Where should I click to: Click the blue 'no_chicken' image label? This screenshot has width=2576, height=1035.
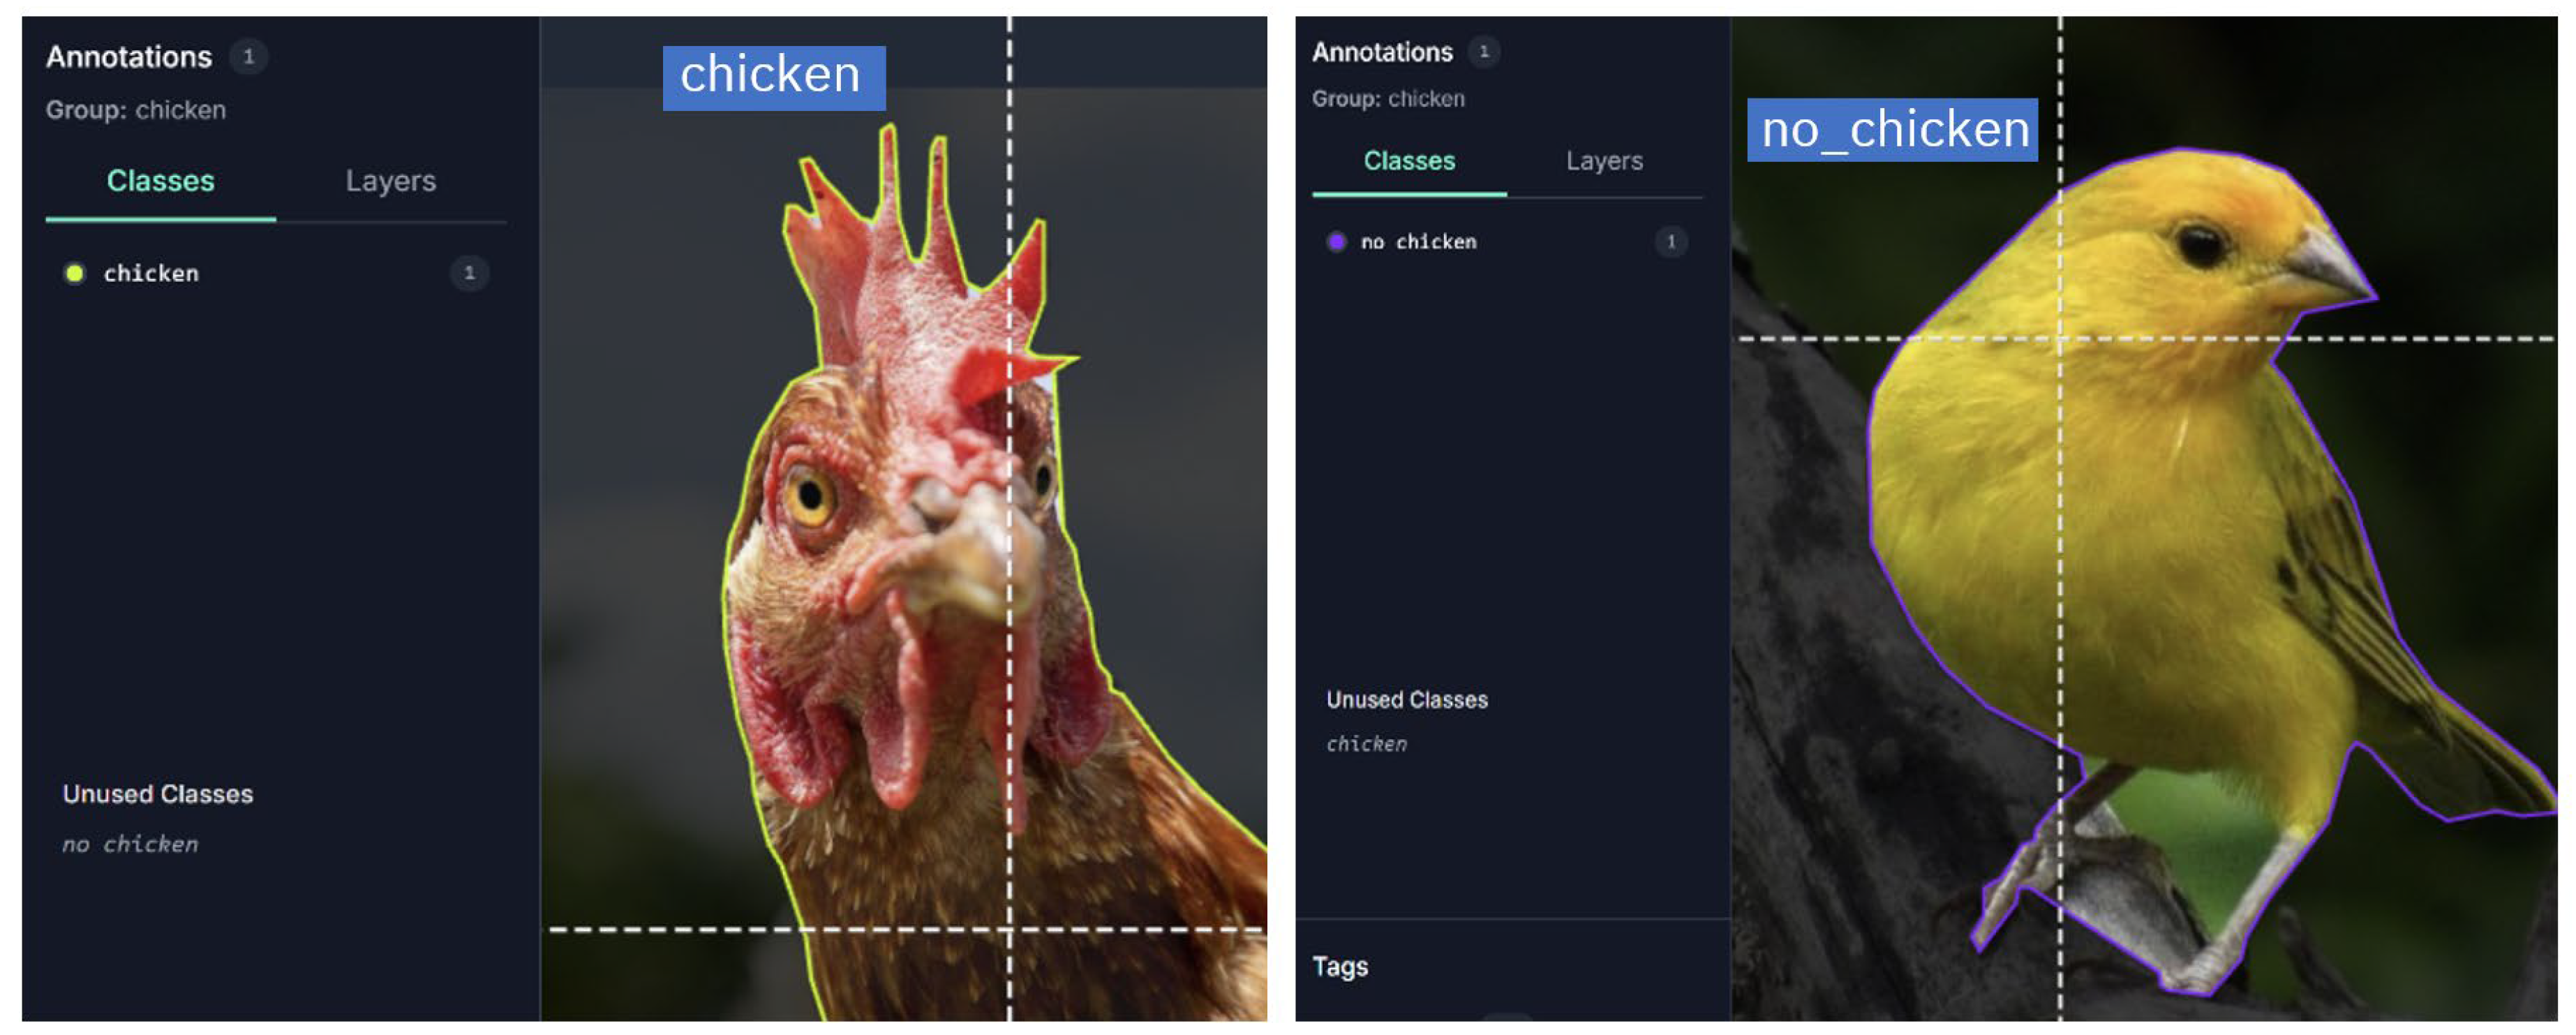(1891, 130)
